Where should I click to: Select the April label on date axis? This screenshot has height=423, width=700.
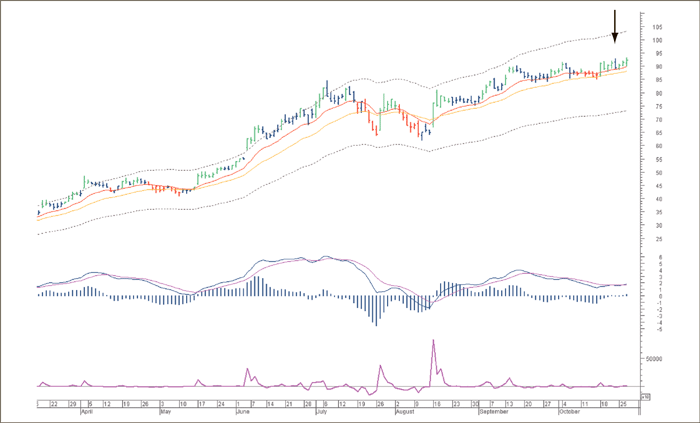point(87,411)
